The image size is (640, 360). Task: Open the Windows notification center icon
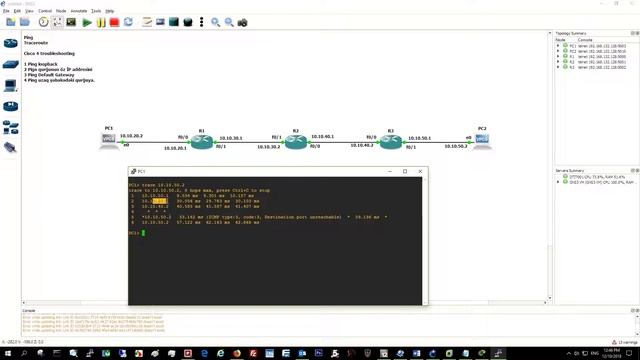pos(629,353)
